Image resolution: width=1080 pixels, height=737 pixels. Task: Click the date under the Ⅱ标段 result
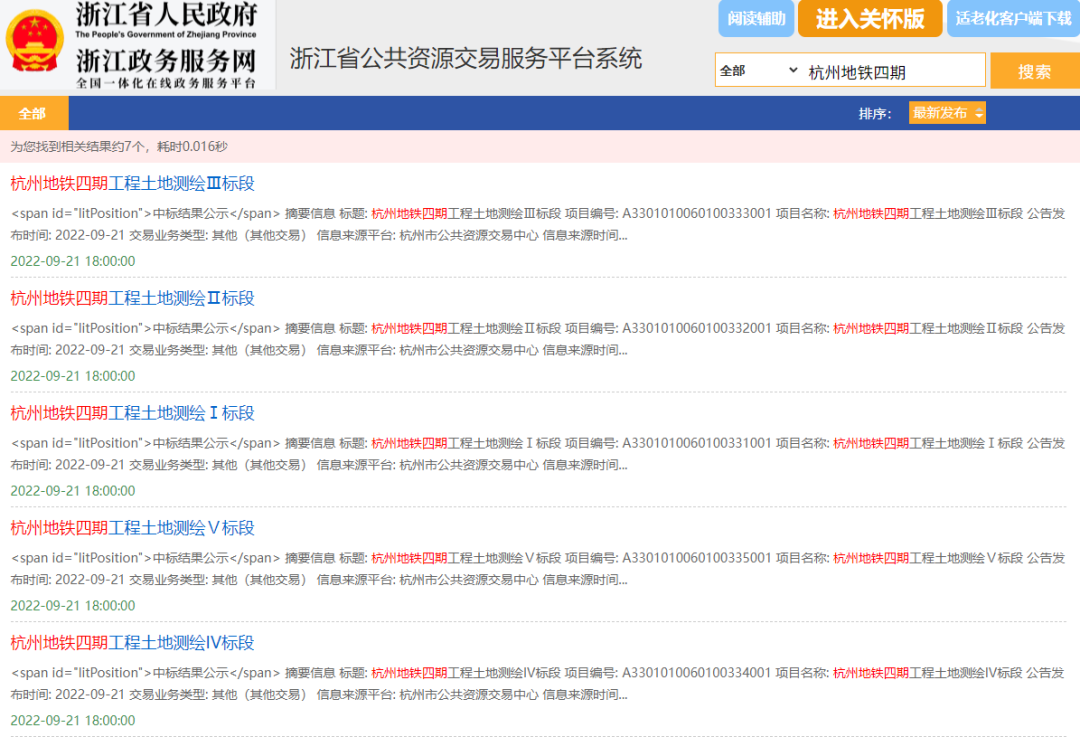(73, 376)
